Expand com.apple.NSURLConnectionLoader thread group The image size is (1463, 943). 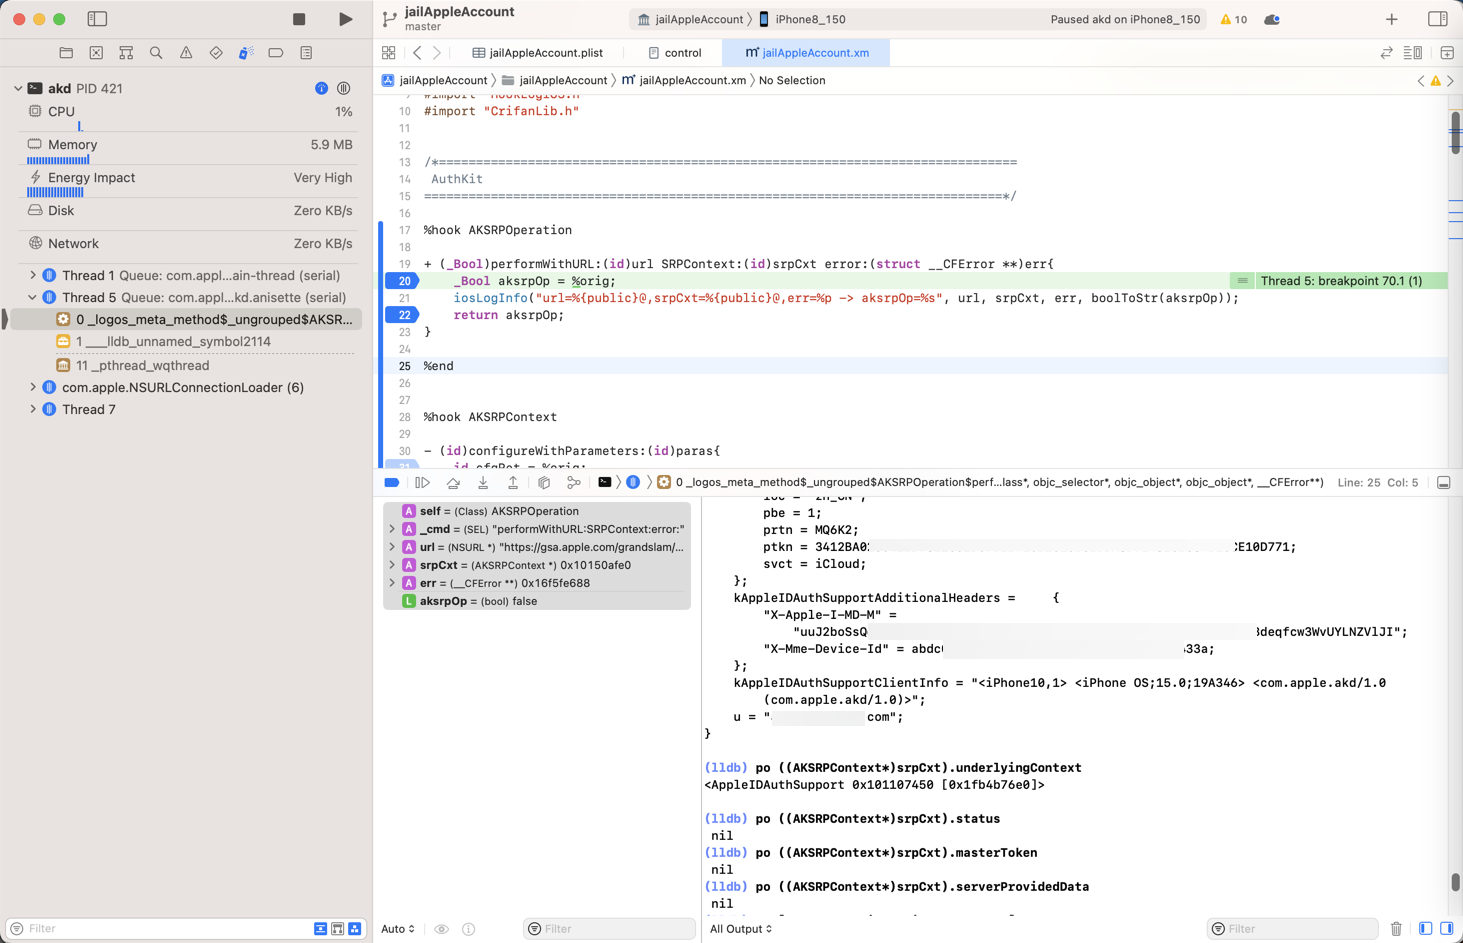33,387
